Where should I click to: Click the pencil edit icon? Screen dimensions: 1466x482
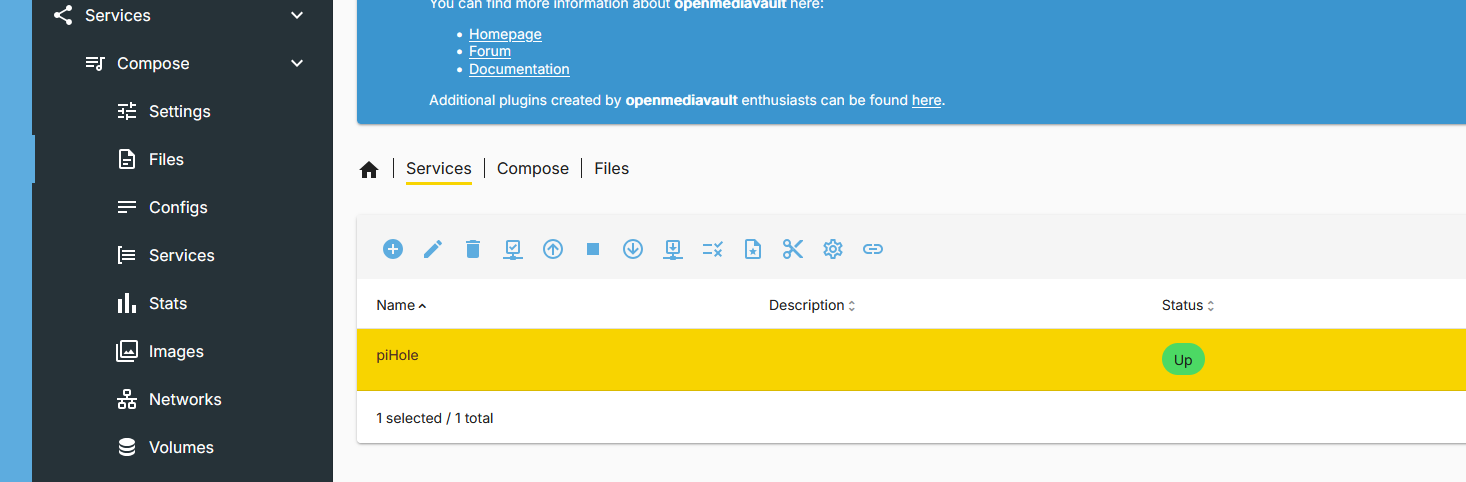click(x=433, y=249)
